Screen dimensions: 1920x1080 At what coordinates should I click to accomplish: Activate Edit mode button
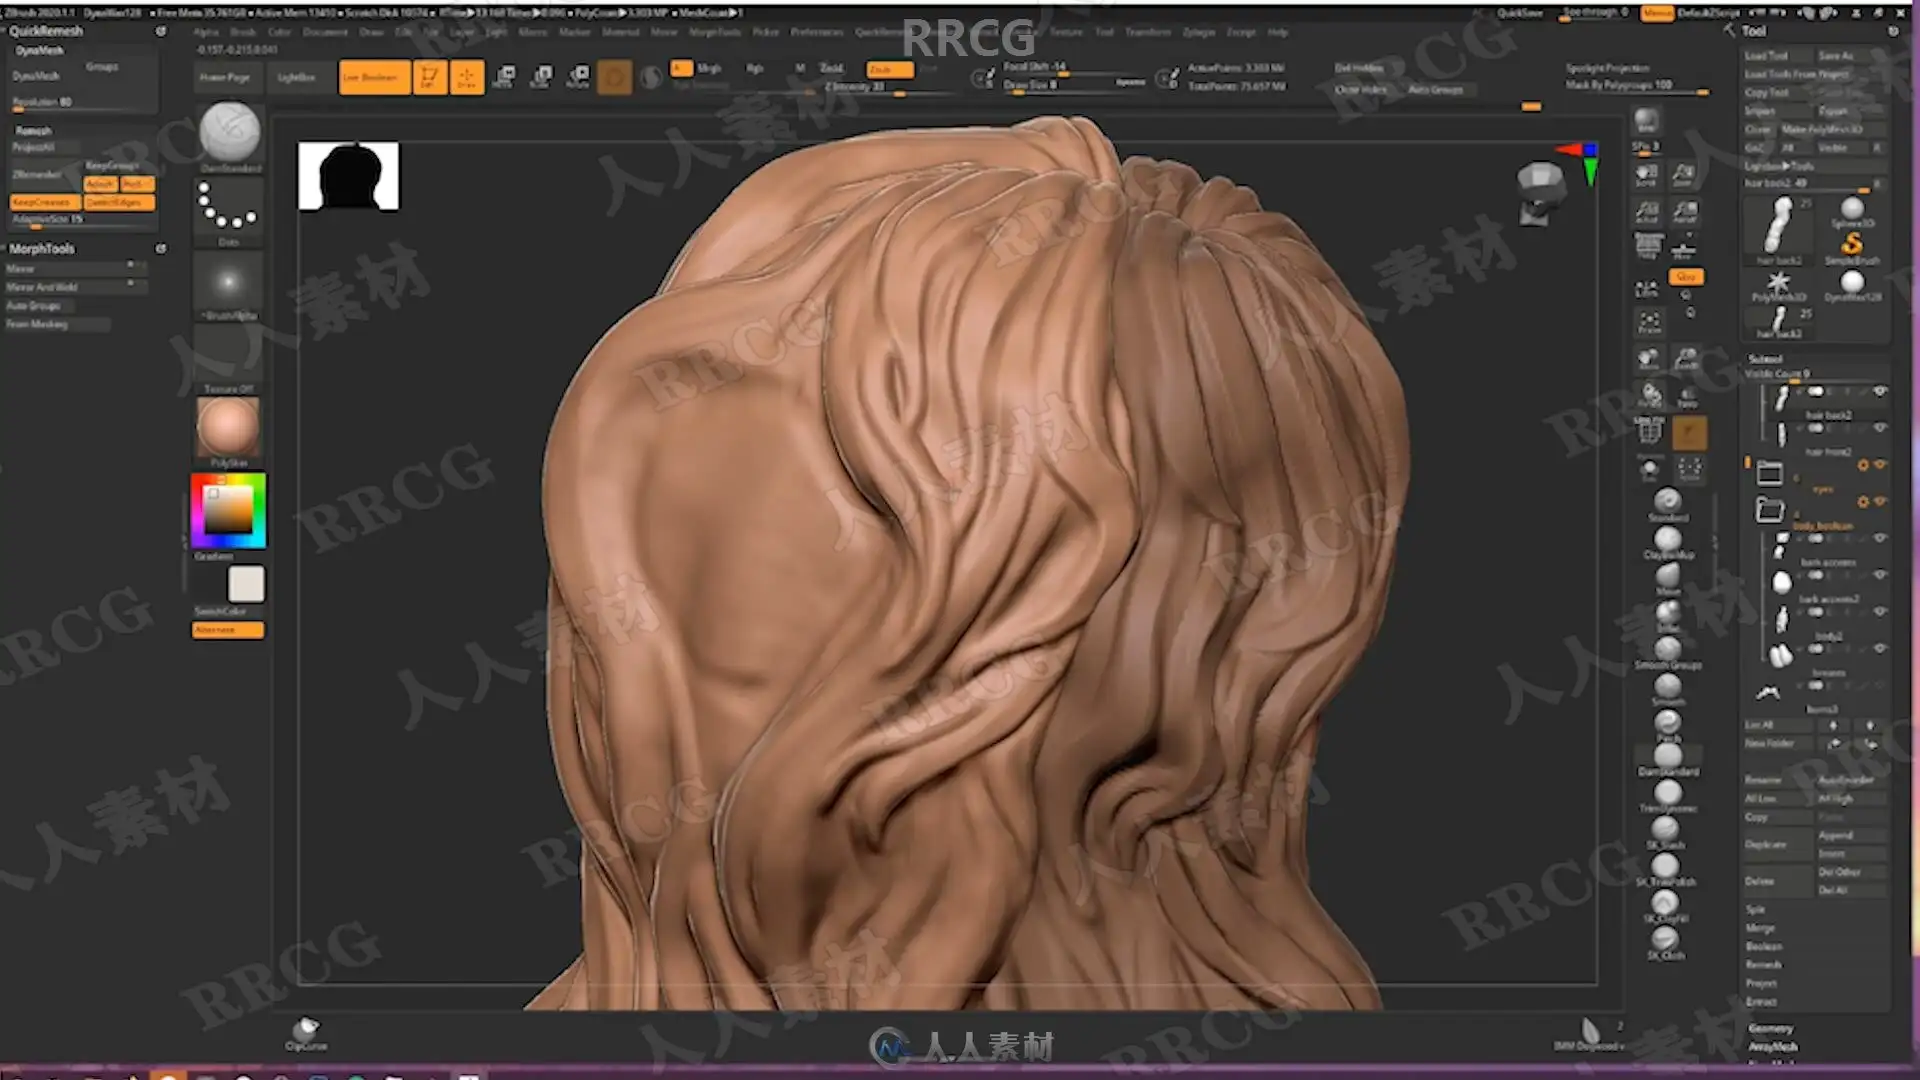pos(429,77)
